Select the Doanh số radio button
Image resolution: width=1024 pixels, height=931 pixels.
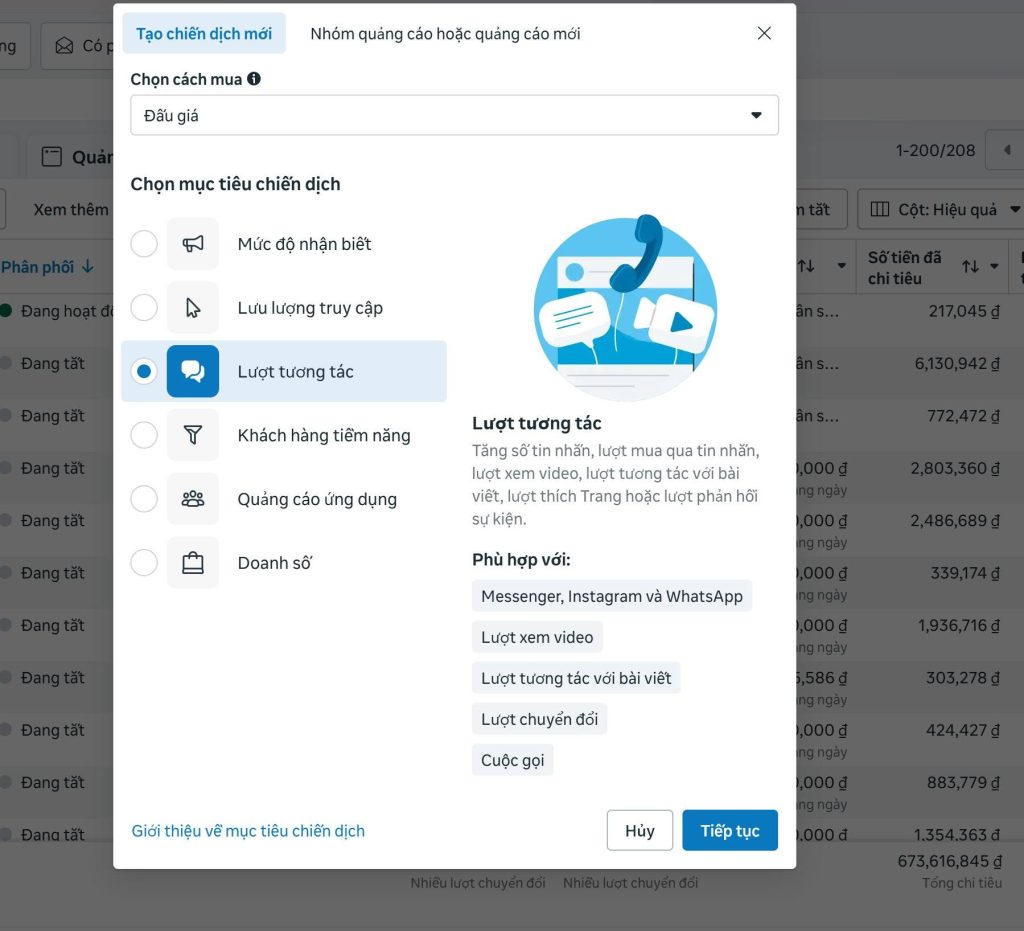tap(144, 563)
